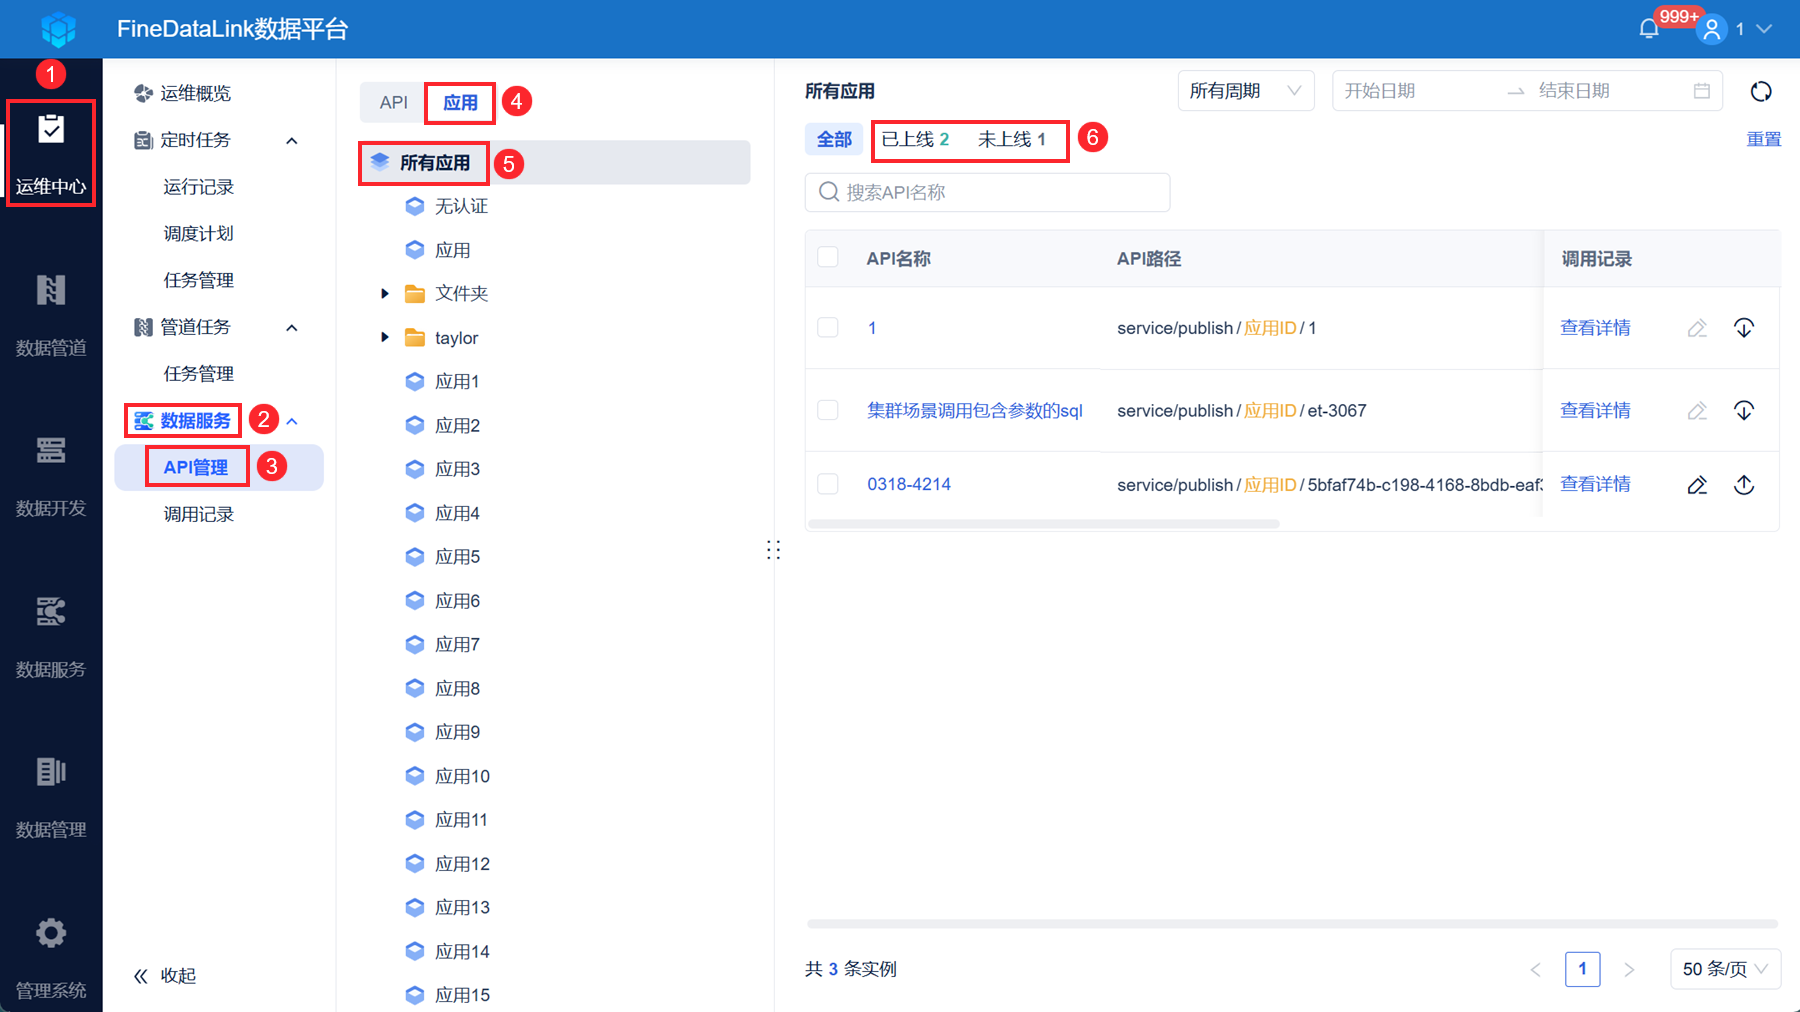This screenshot has width=1800, height=1012.
Task: Open 查看详情 for 集群场景调用包含参数的sql
Action: 1595,411
